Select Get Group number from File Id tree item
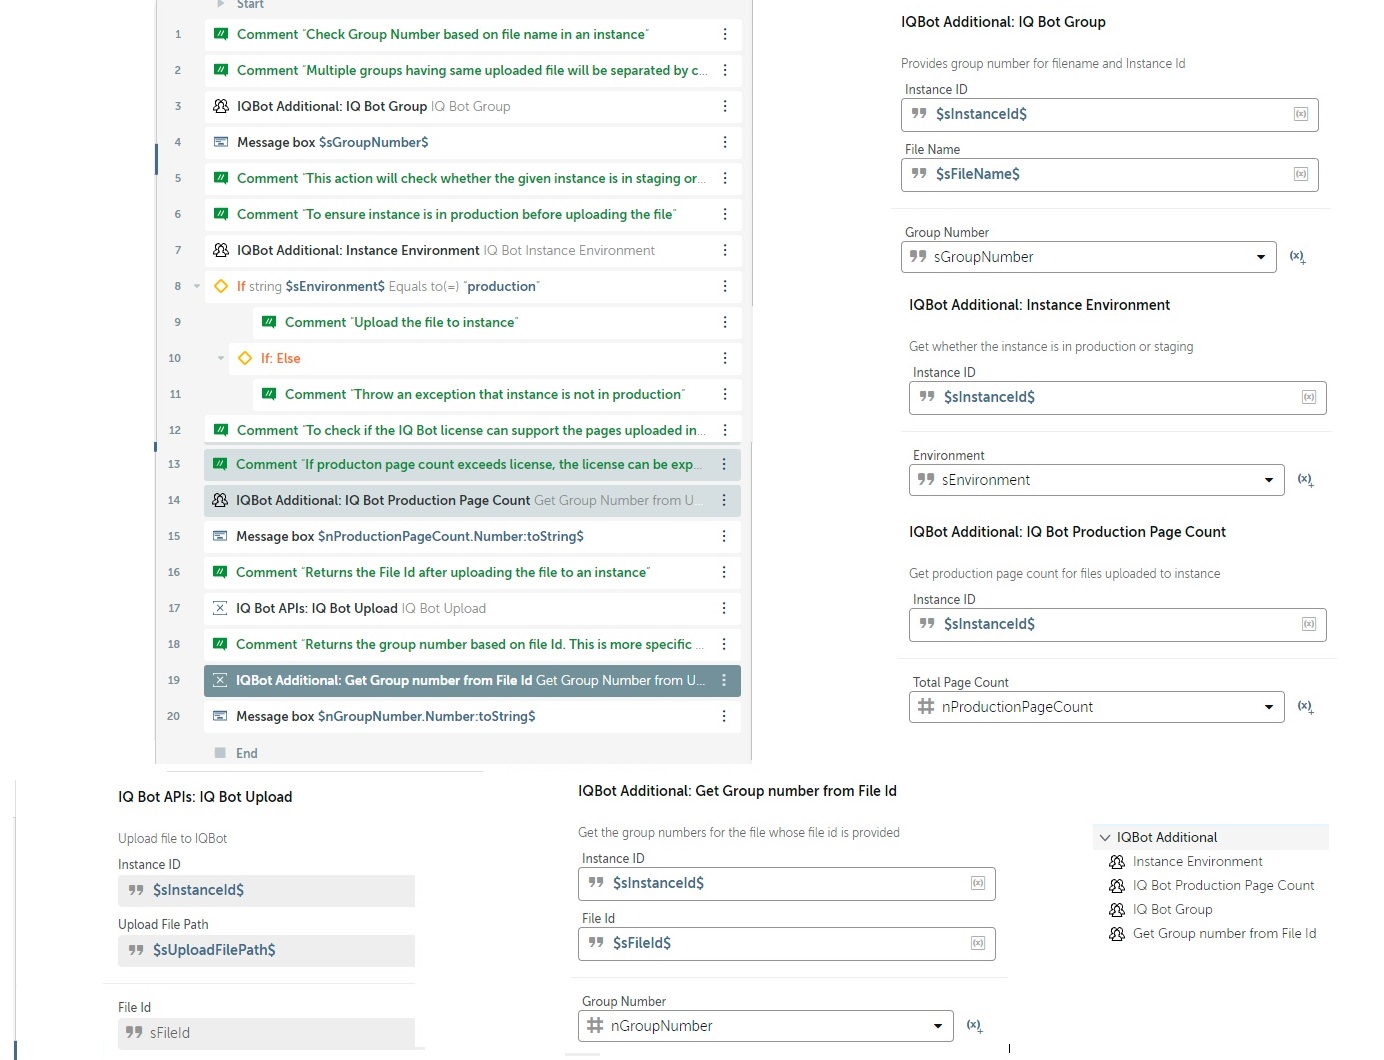 1224,934
